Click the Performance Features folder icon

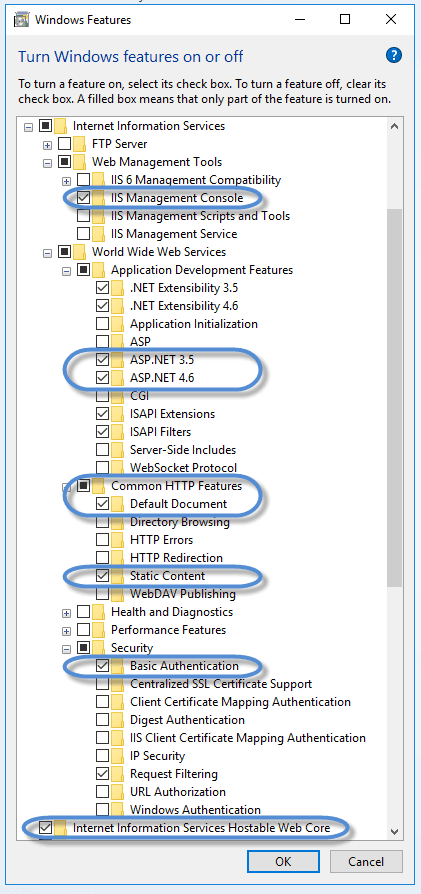99,630
